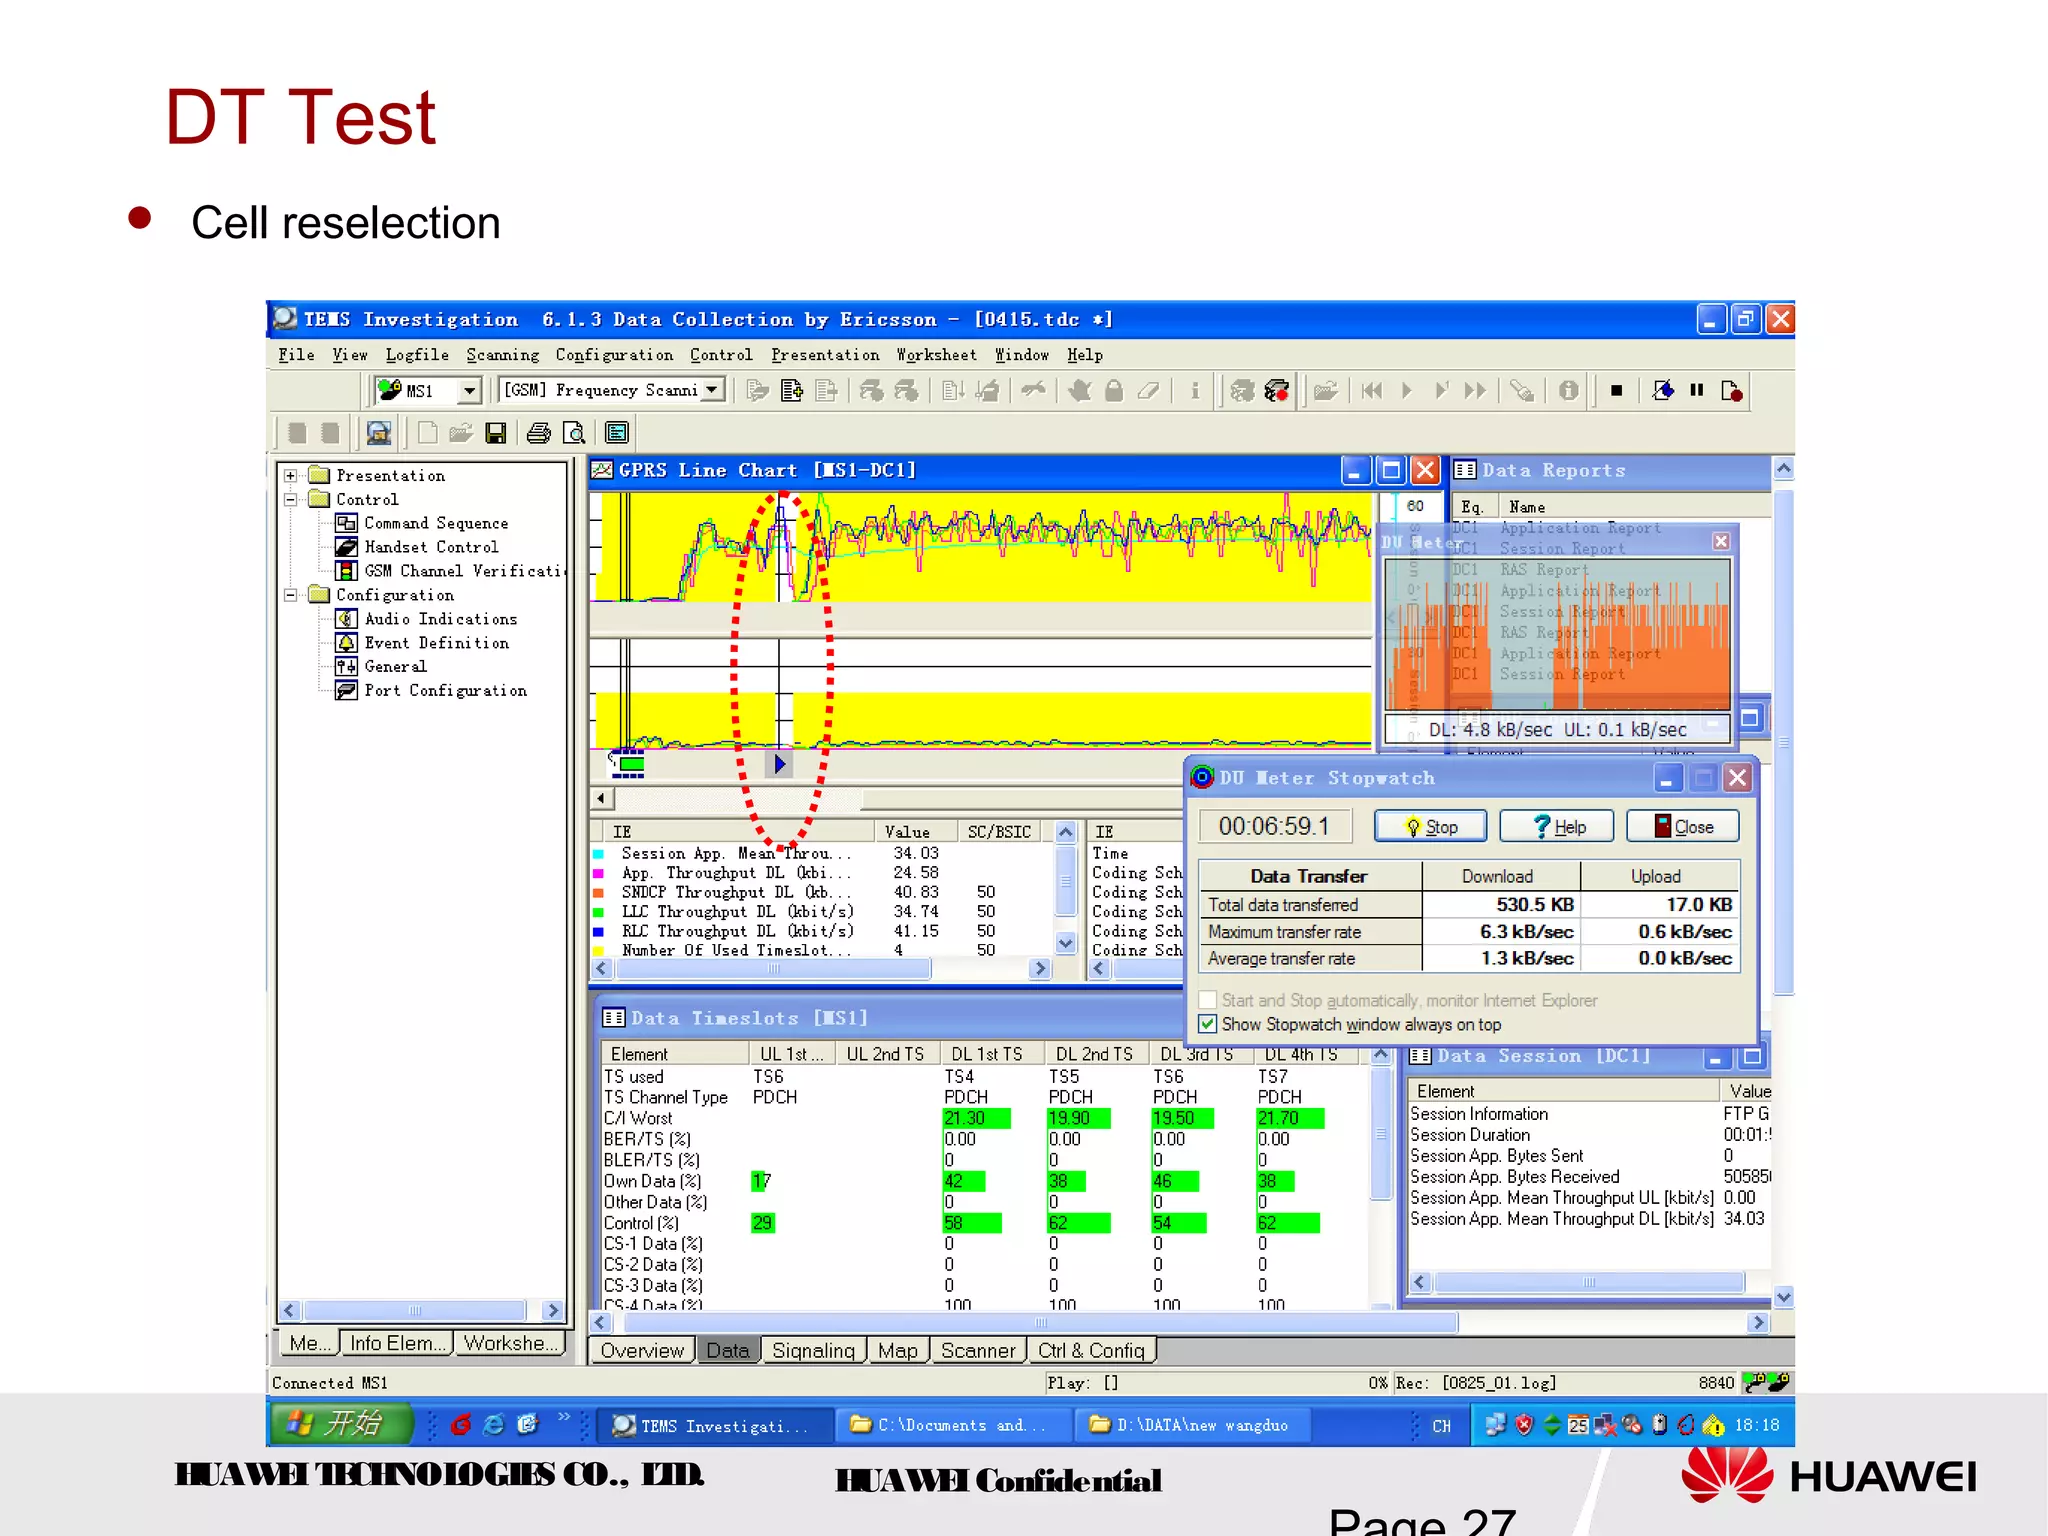Open the MS1 equipment dropdown

pos(469,391)
